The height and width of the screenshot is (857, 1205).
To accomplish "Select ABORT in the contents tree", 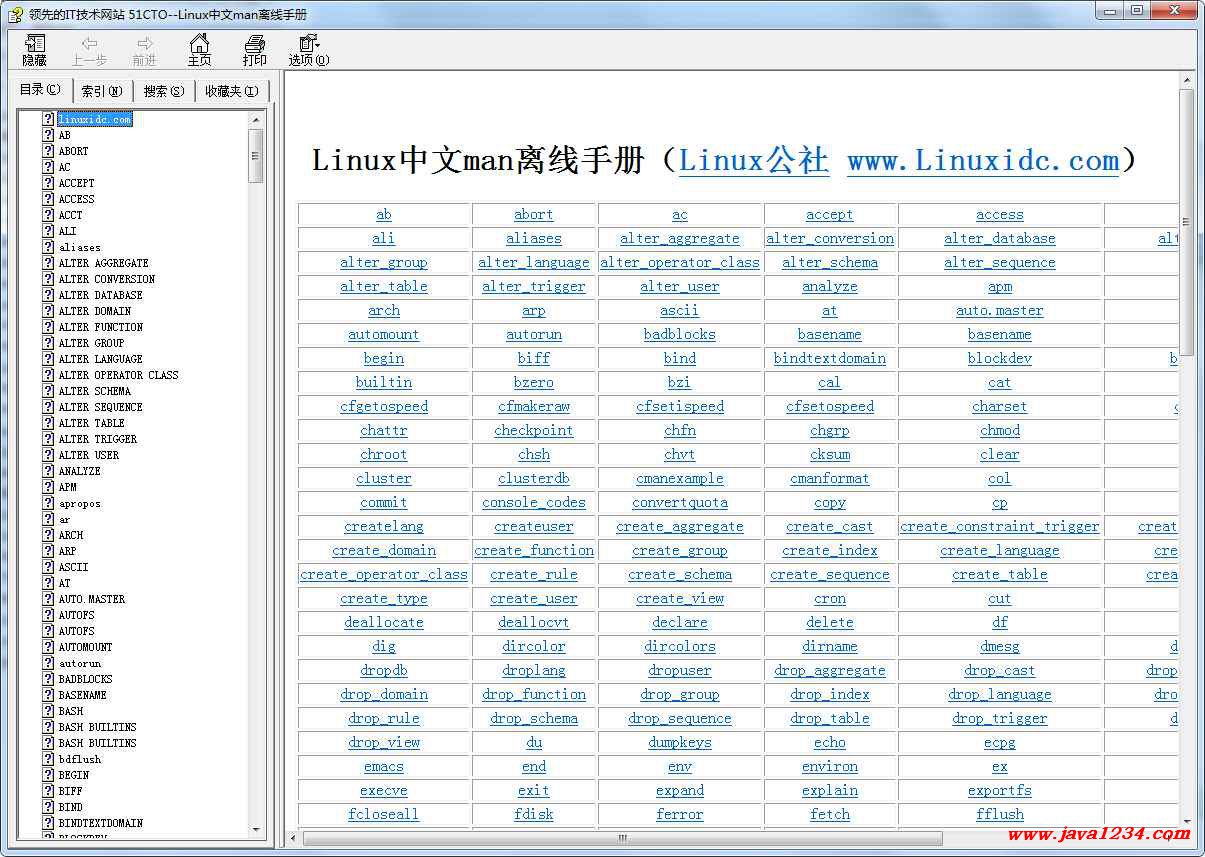I will point(73,151).
